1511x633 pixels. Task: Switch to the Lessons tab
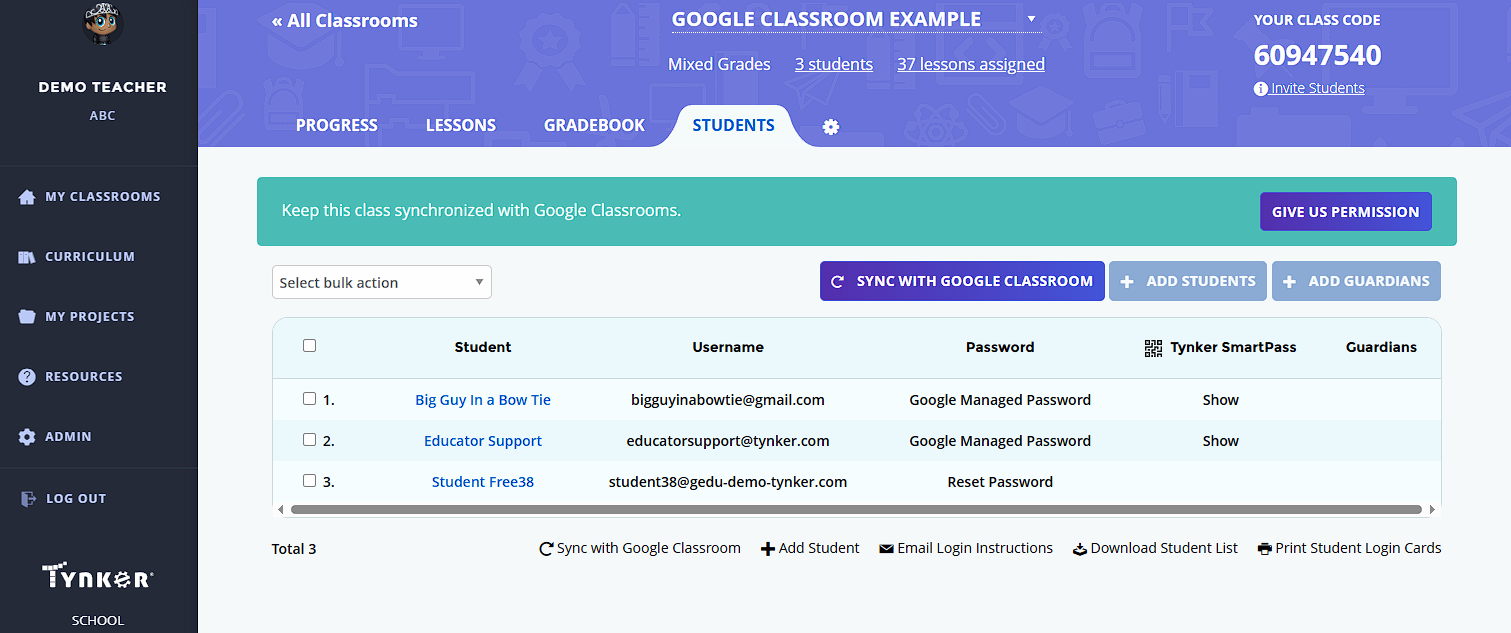click(461, 125)
